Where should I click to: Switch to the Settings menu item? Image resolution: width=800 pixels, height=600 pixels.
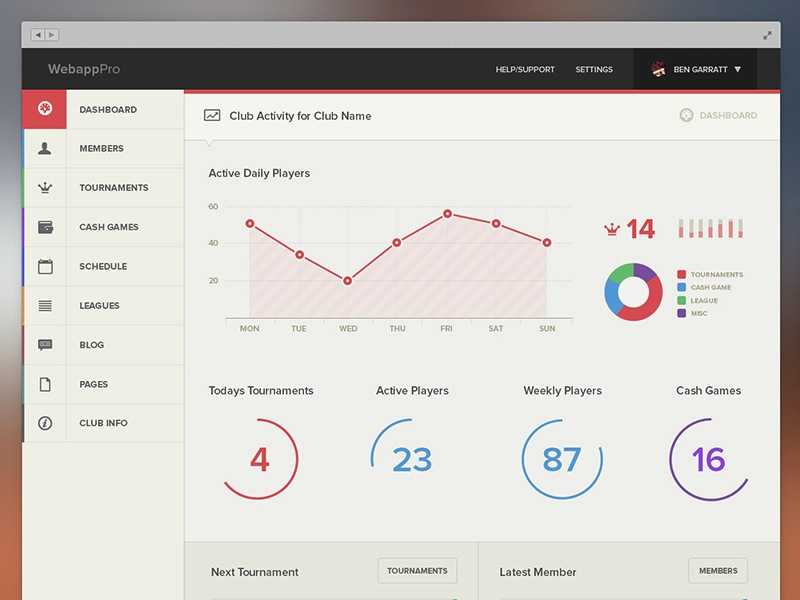(594, 69)
